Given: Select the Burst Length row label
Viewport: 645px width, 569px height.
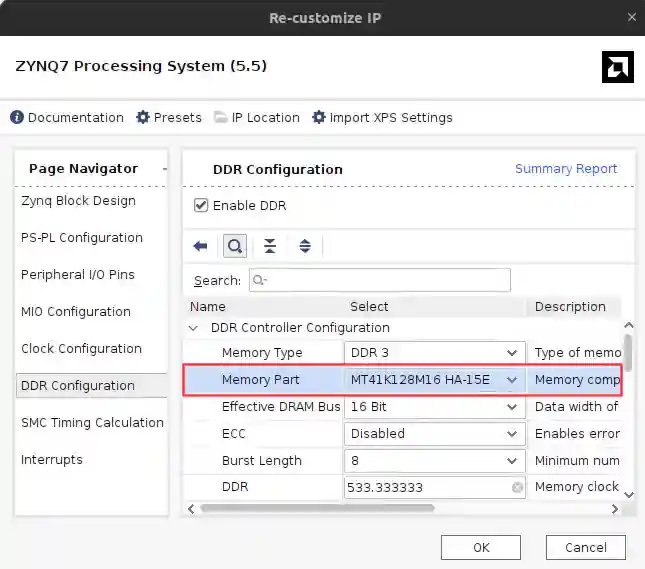Looking at the screenshot, I should tap(262, 460).
